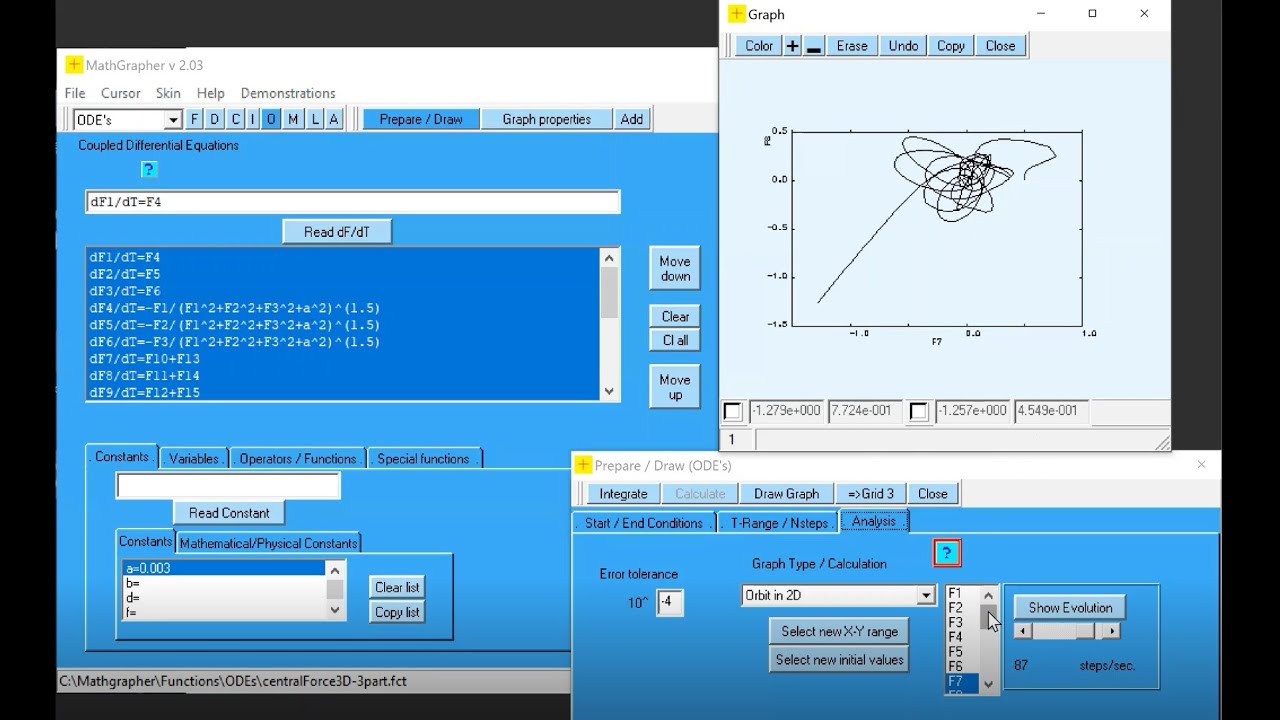Click the A toolbar letter button
This screenshot has height=720, width=1280.
click(334, 119)
